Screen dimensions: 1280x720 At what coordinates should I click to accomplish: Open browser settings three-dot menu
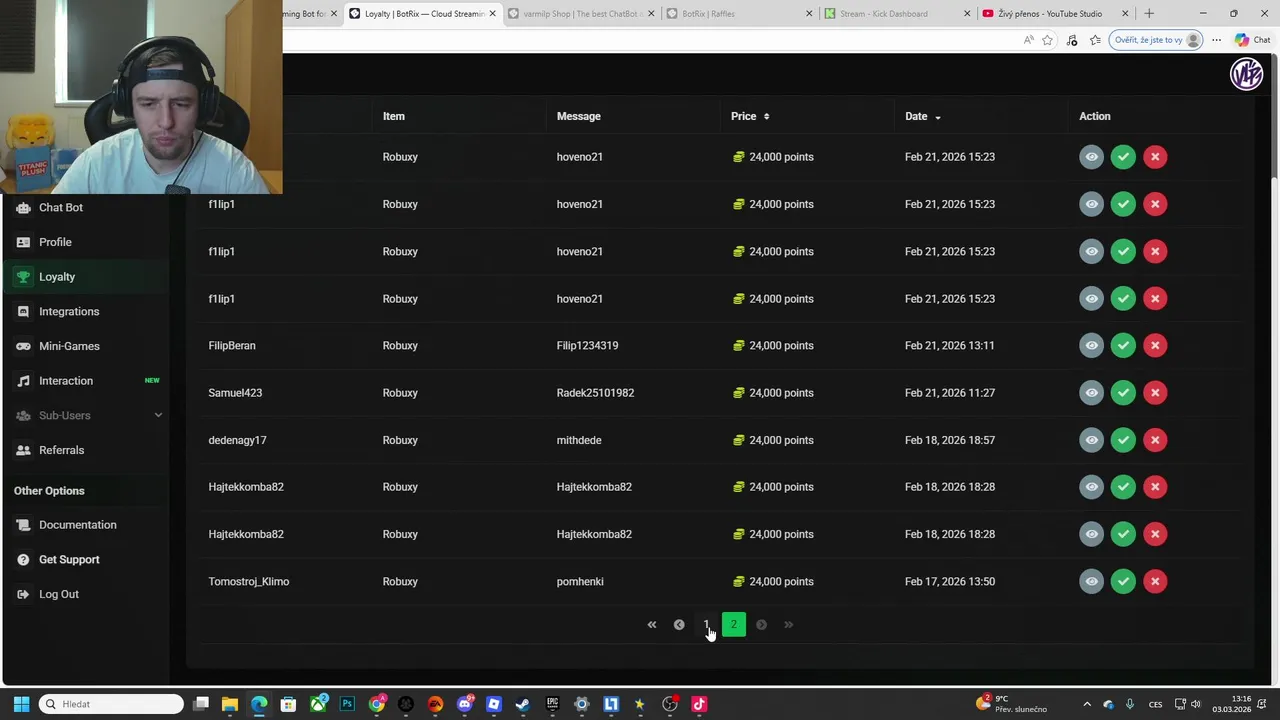(x=1216, y=40)
